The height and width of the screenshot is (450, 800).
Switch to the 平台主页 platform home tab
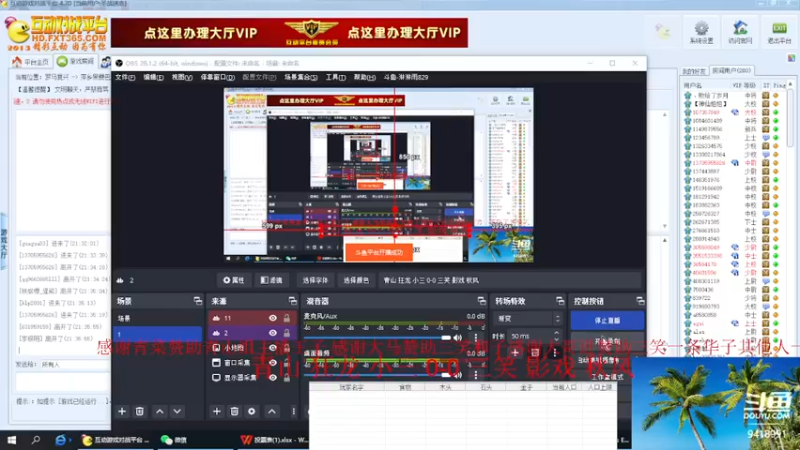coord(31,62)
